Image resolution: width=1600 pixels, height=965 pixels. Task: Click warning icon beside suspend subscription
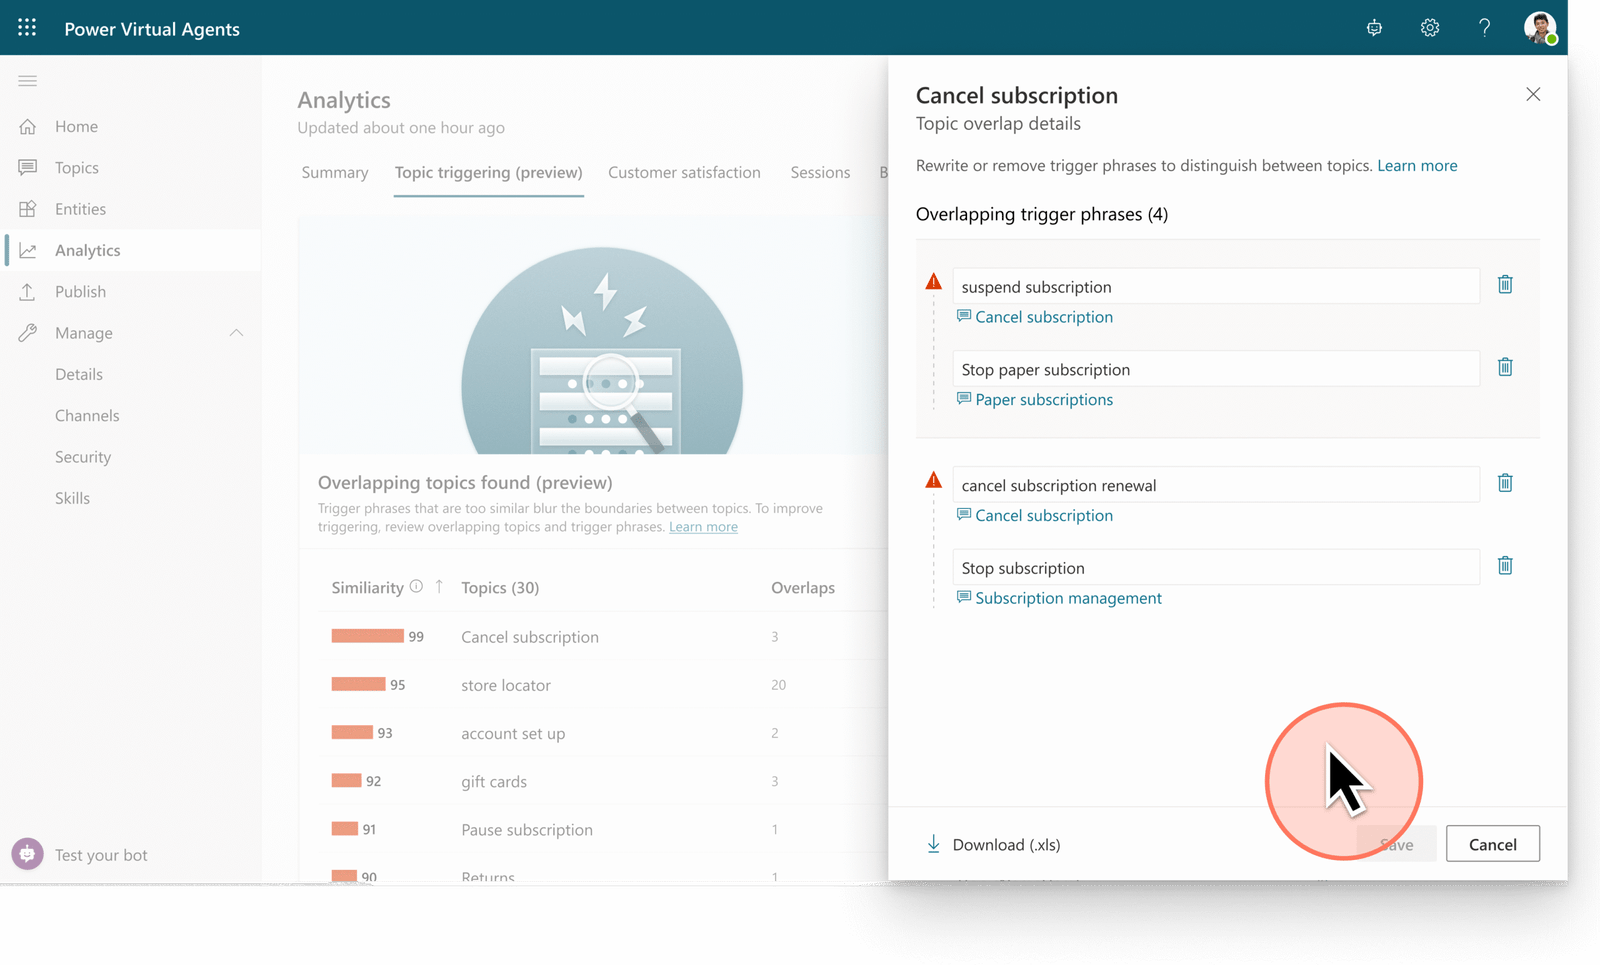coord(933,282)
